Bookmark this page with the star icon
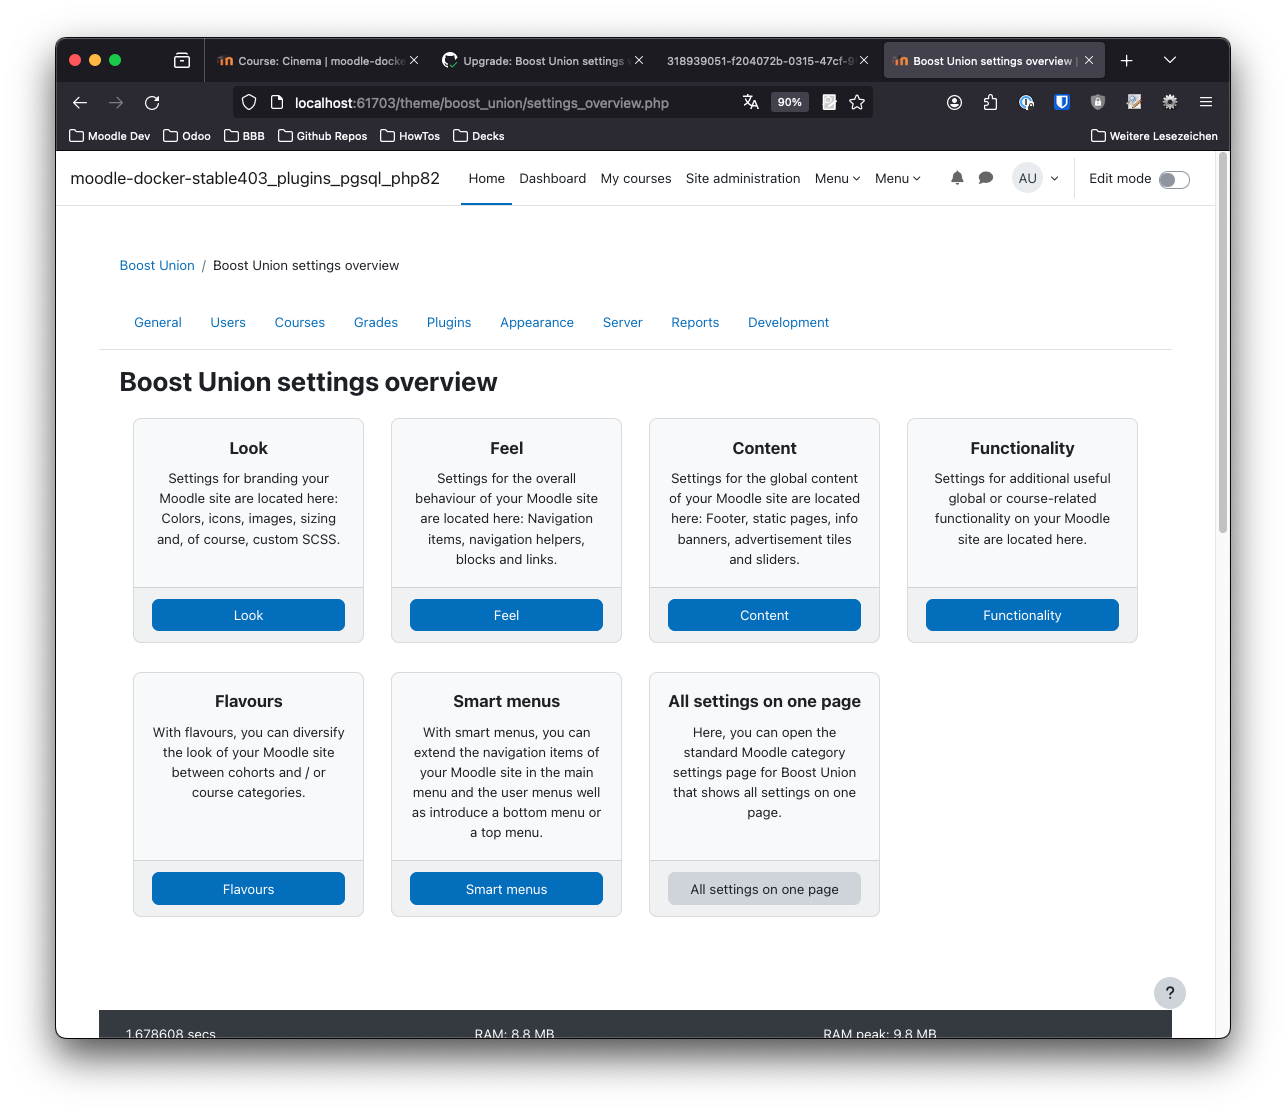This screenshot has width=1286, height=1112. point(857,102)
